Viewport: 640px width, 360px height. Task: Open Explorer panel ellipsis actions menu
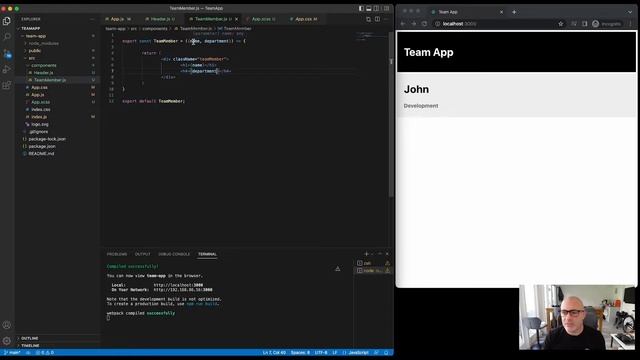coord(92,19)
